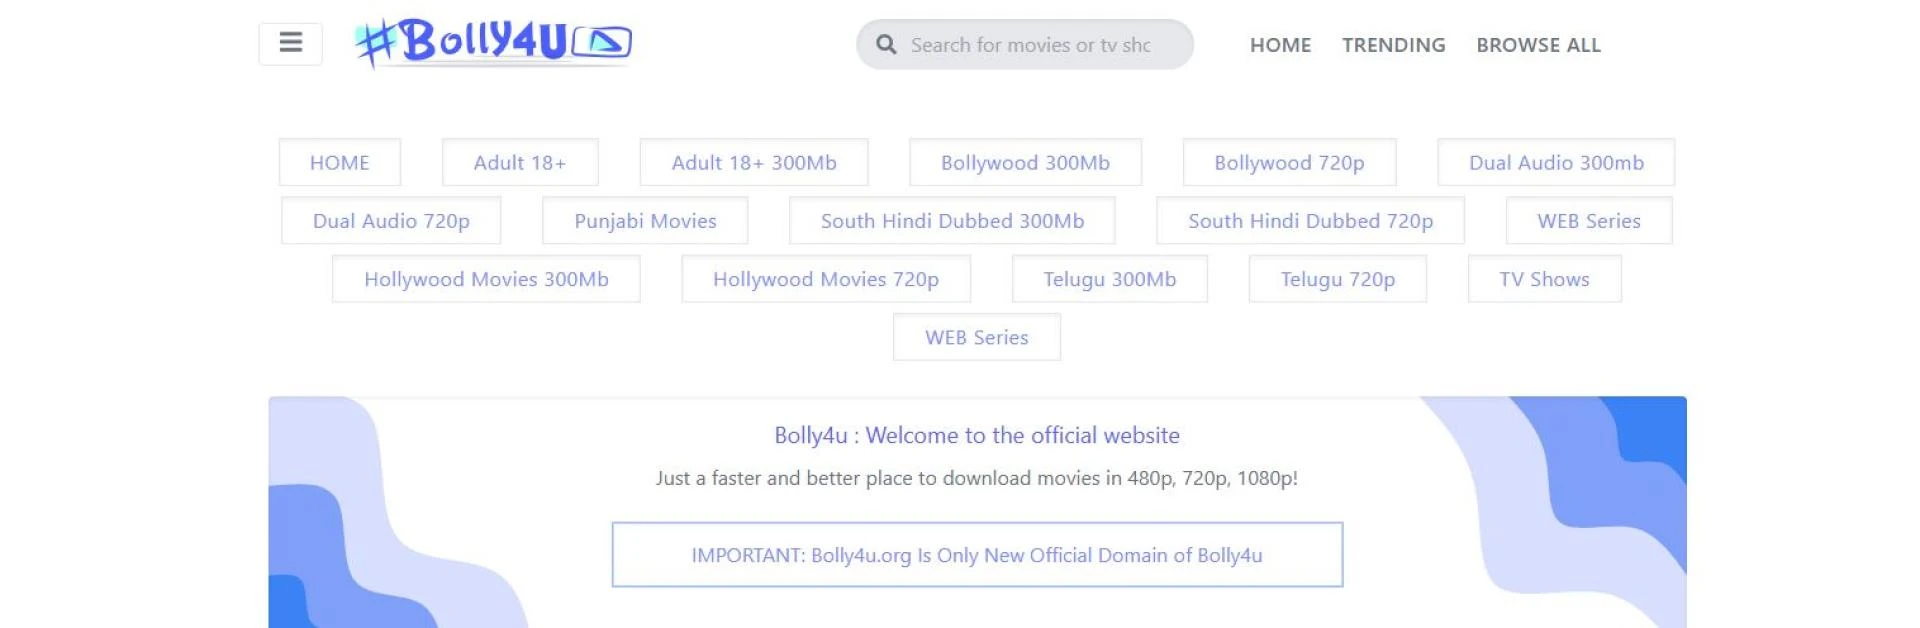Click the IMPORTANT official domain notice

coord(977,555)
